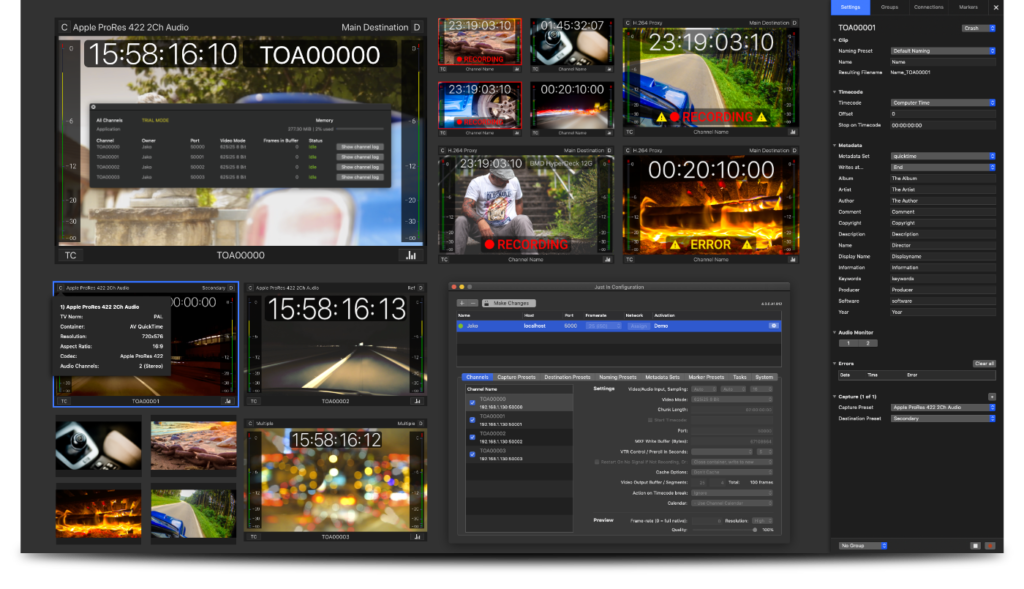Add a server with the plus button
1024x589 pixels.
coord(462,303)
